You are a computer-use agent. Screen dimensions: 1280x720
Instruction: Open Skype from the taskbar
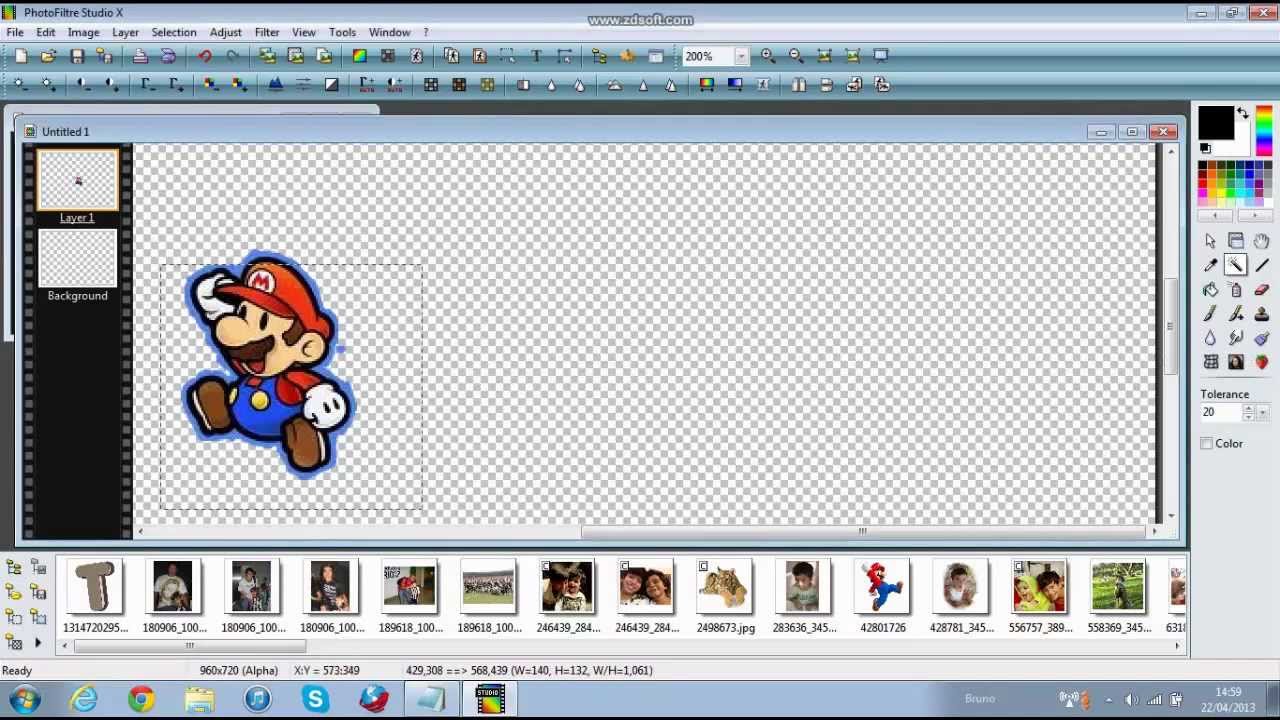pos(315,698)
